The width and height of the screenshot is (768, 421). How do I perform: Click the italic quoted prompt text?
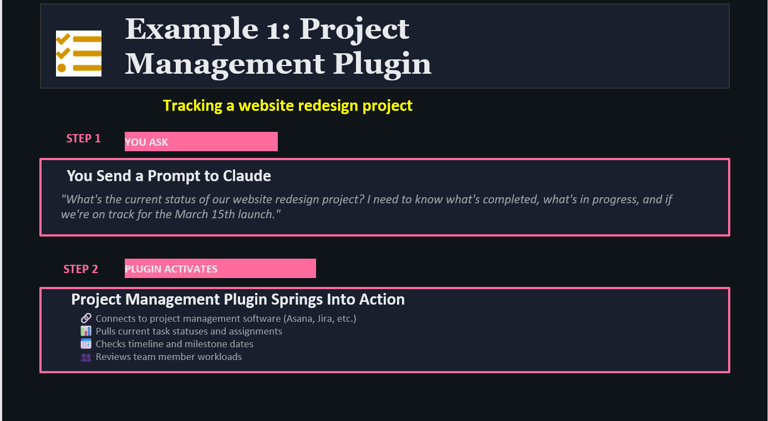[x=366, y=207]
